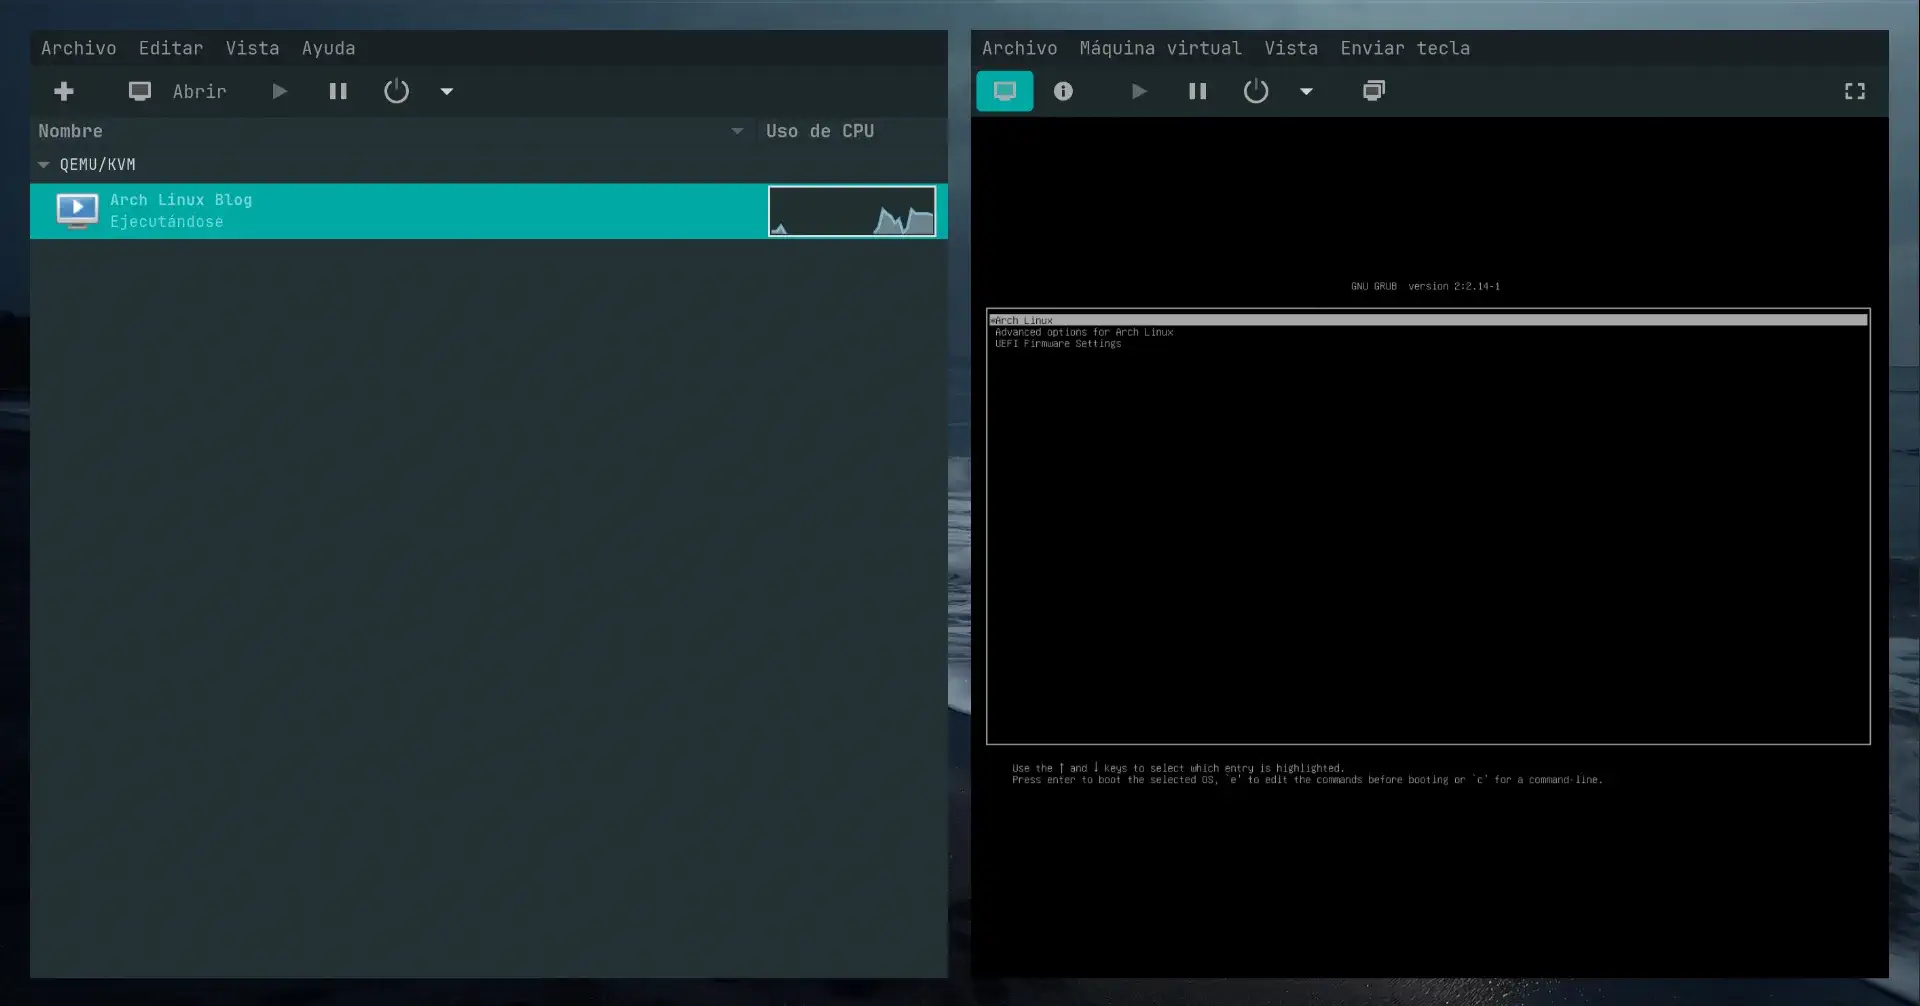Create a new virtual machine with the plus icon
The height and width of the screenshot is (1006, 1920).
tap(63, 91)
